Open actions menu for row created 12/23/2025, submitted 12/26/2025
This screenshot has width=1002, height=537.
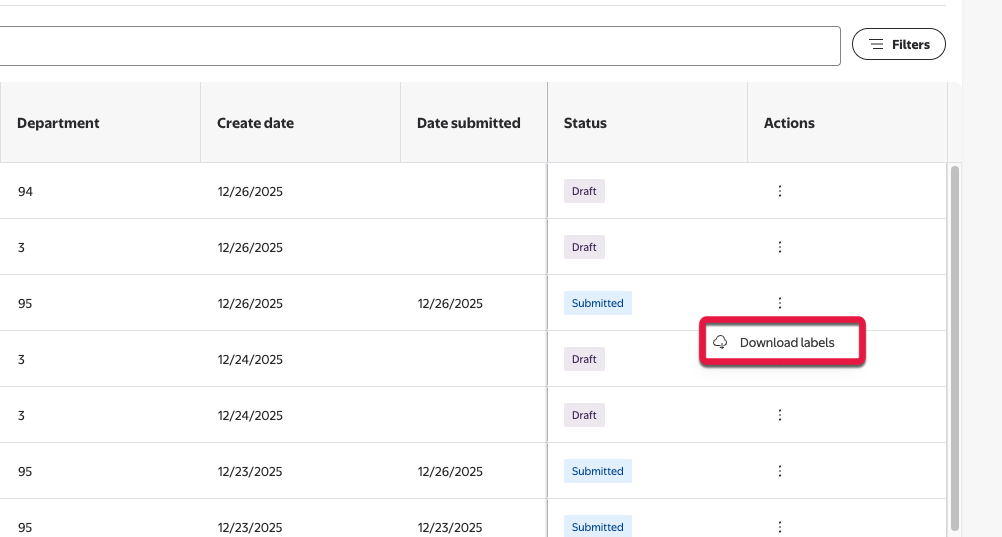point(780,471)
